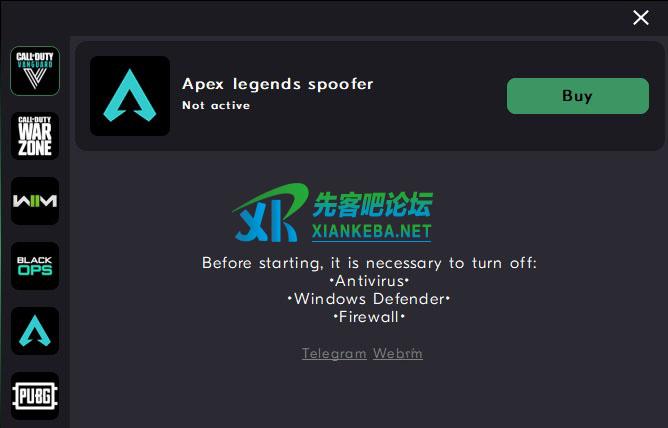Click the XIANKEBA.NET underlined text
668x428 pixels.
(371, 232)
